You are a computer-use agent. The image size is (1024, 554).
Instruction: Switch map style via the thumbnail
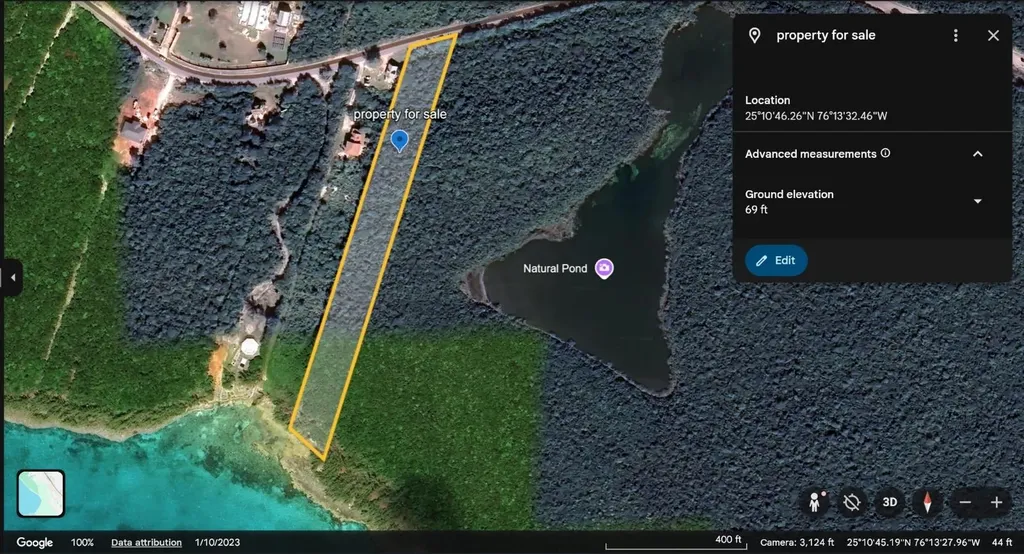(40, 494)
